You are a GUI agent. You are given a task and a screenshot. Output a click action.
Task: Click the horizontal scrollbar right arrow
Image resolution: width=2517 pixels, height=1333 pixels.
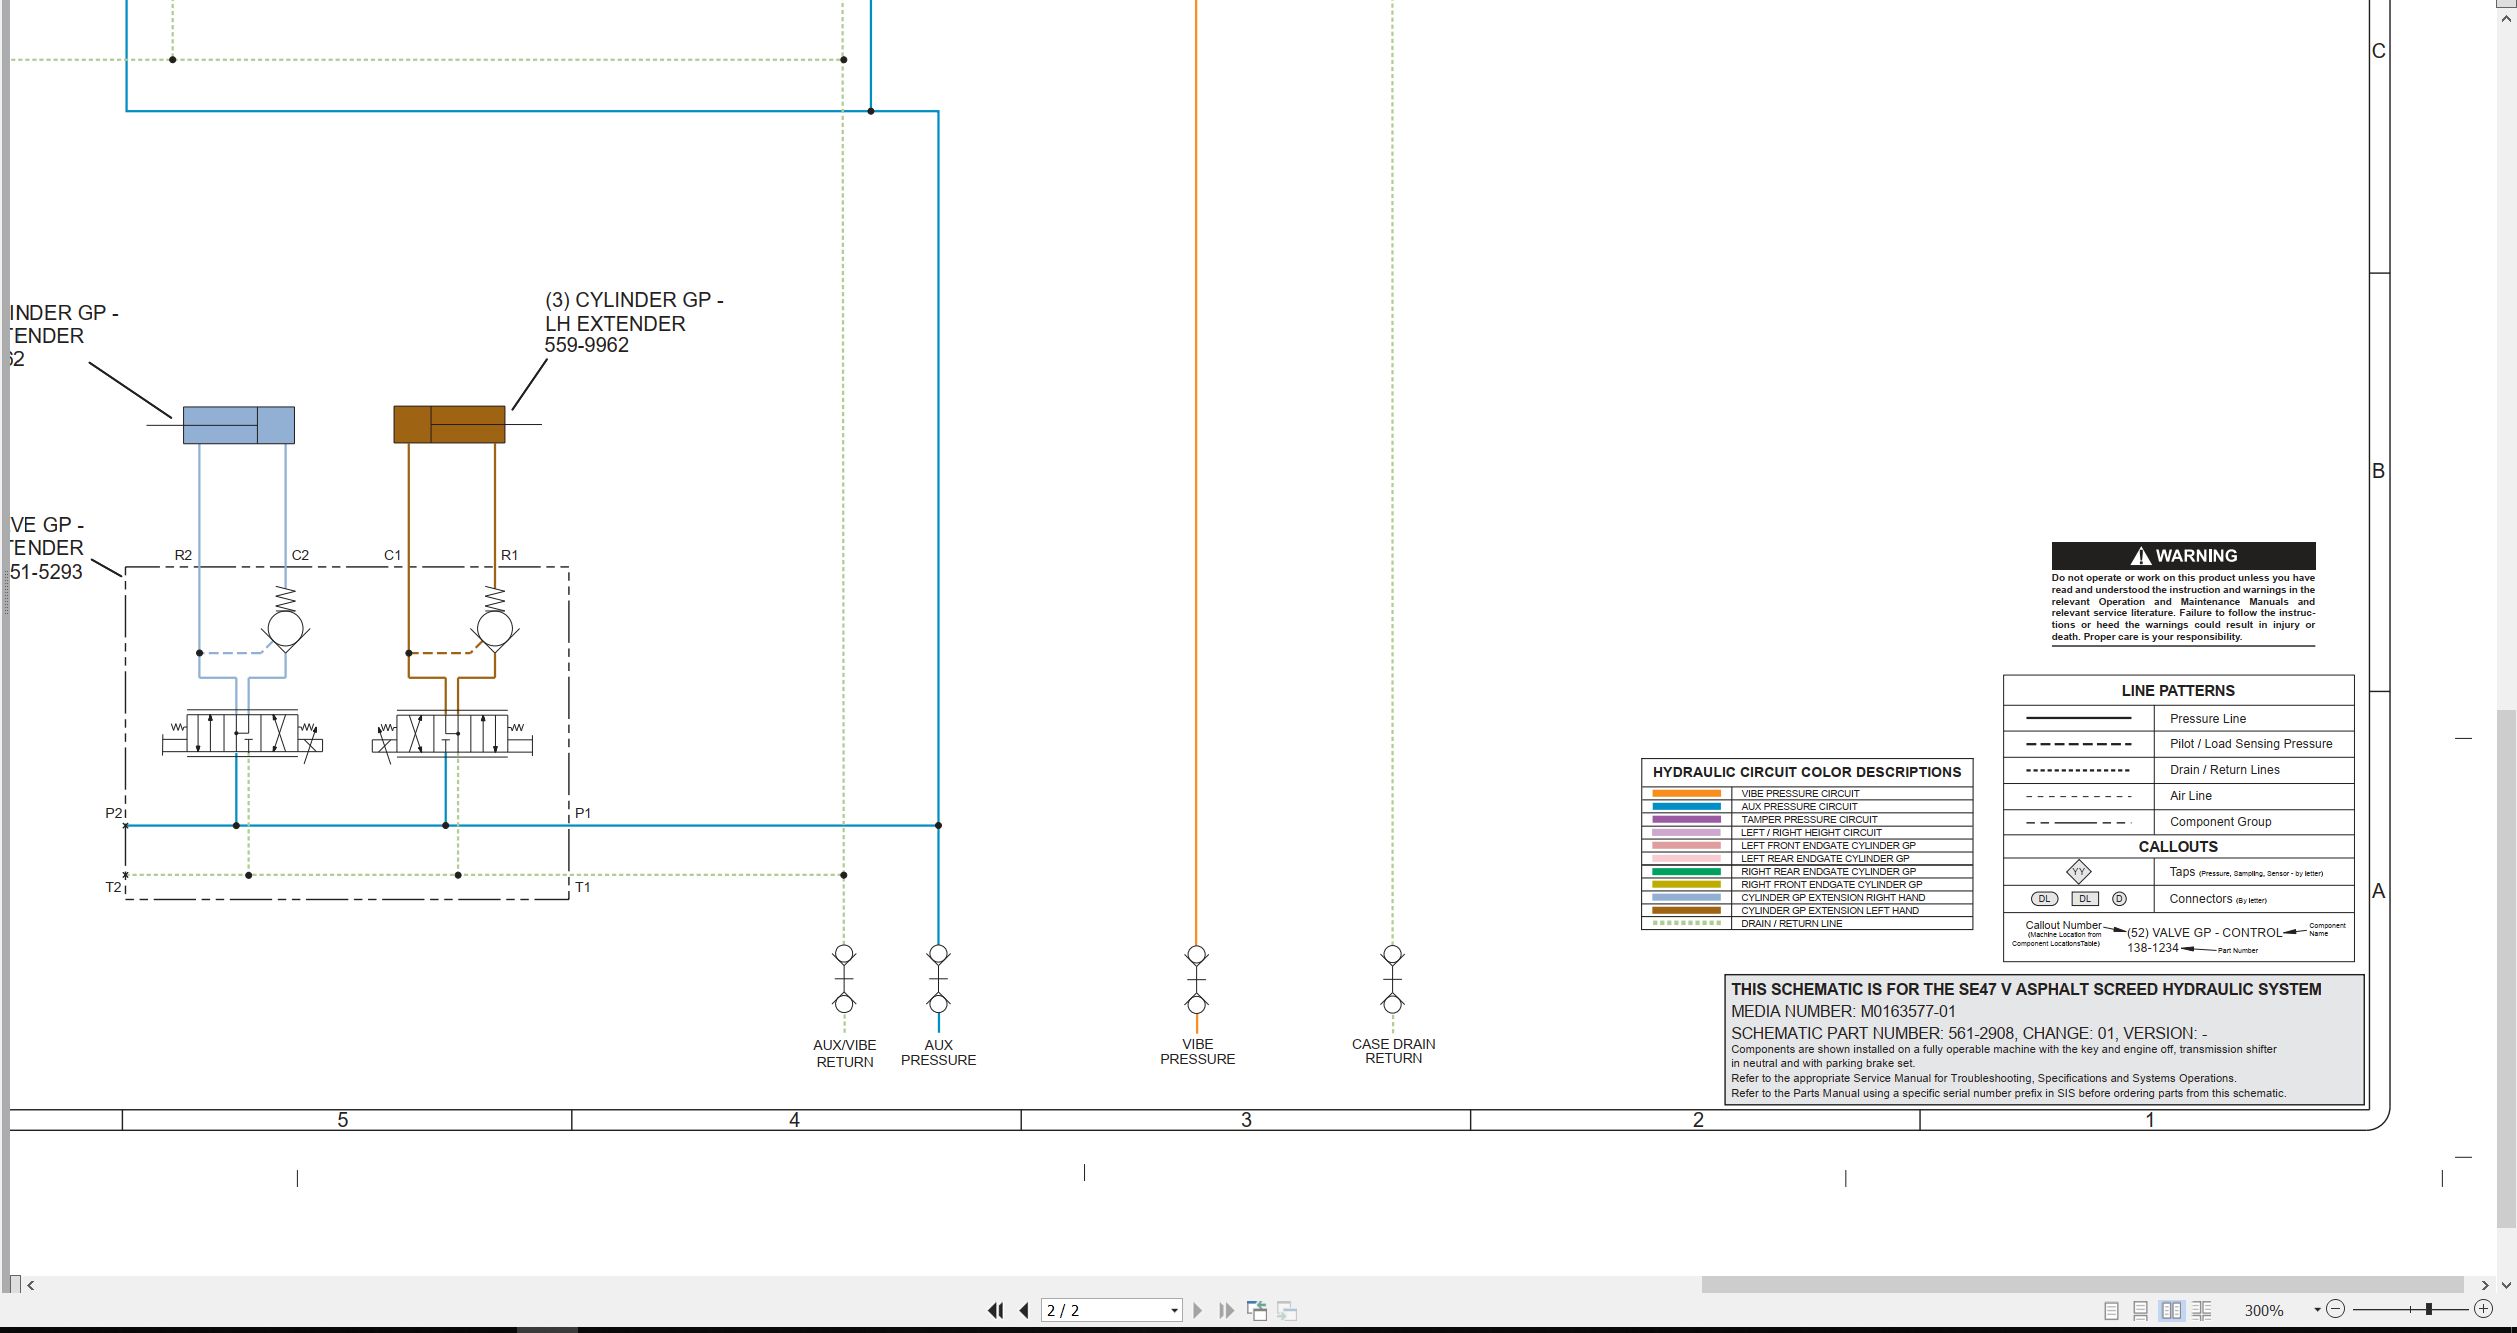coord(2485,1285)
